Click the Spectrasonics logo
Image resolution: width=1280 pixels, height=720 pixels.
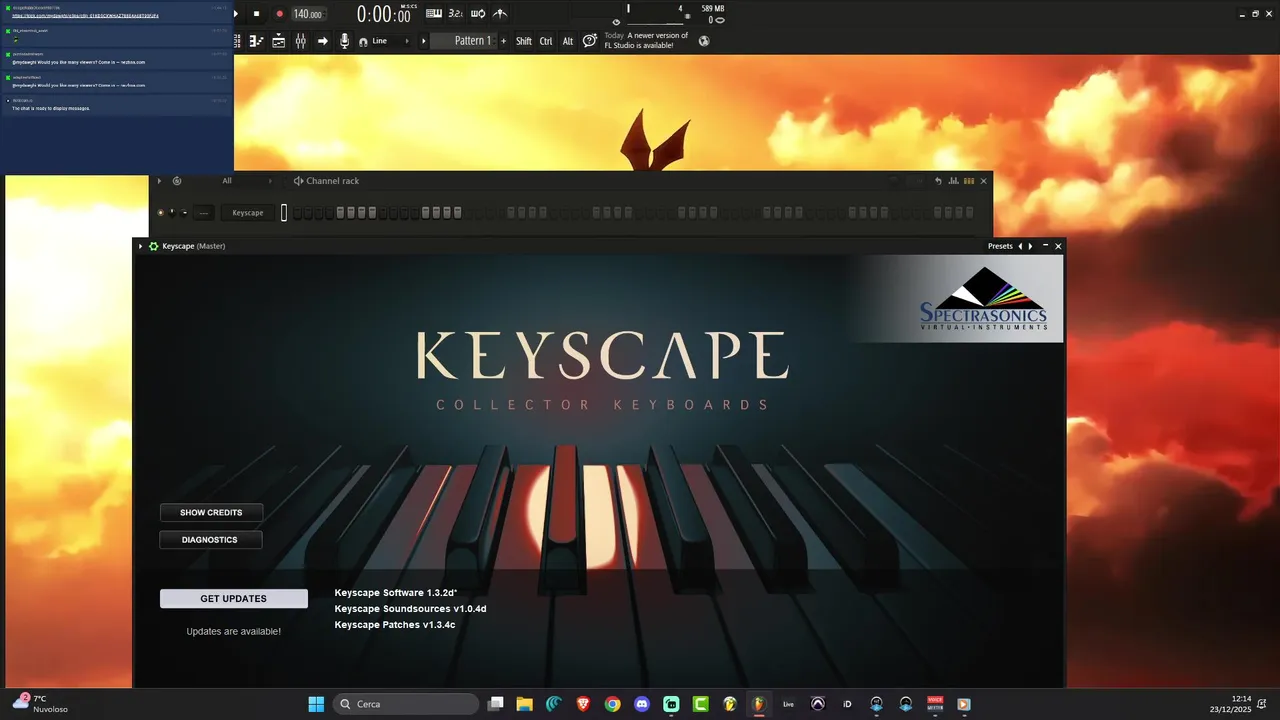click(x=983, y=299)
